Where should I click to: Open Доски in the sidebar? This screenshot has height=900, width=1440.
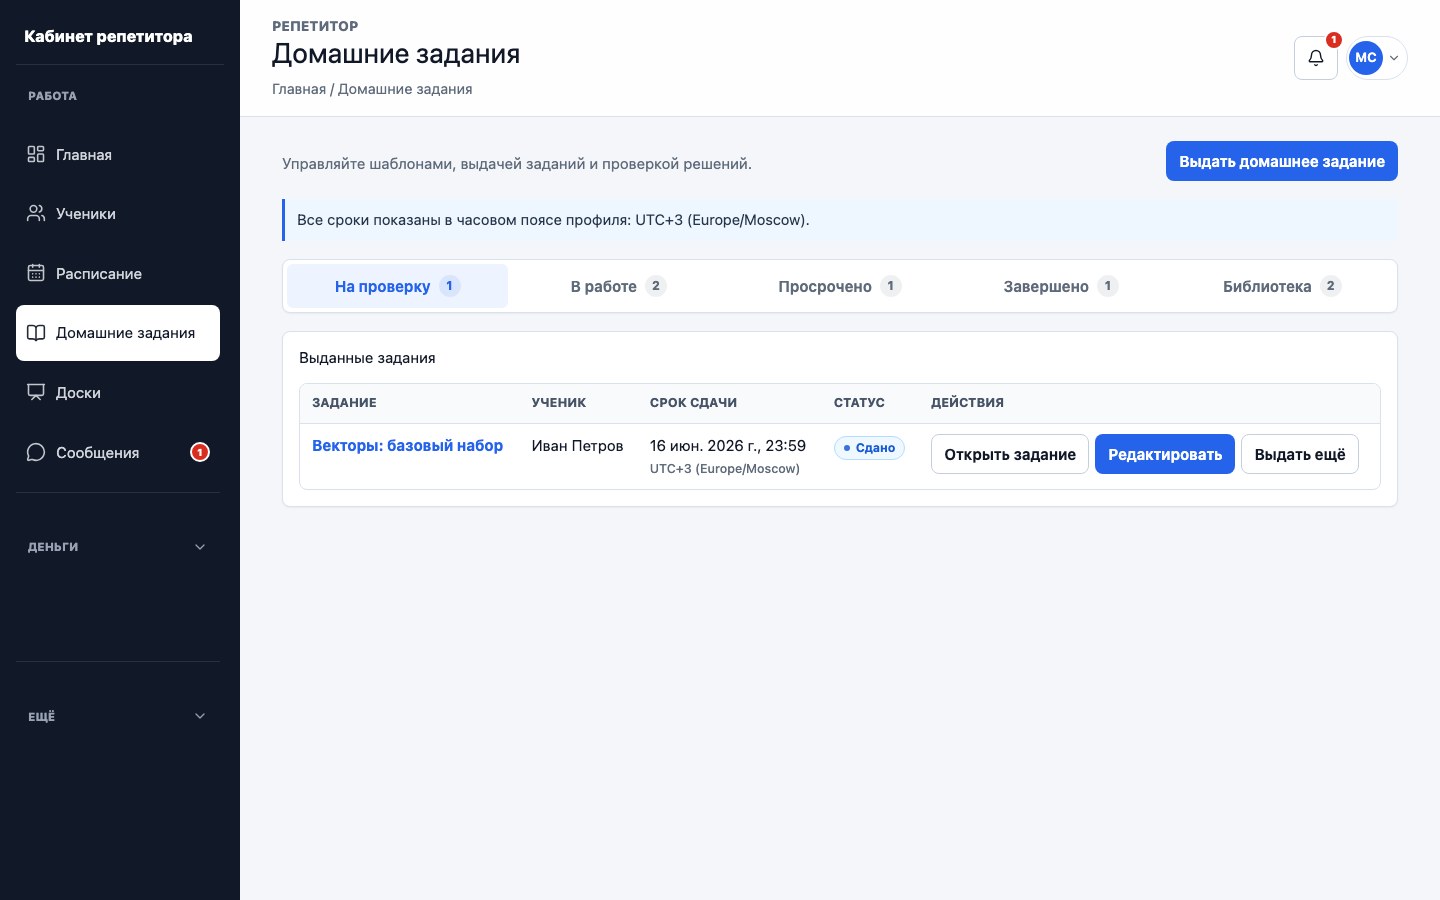[118, 393]
